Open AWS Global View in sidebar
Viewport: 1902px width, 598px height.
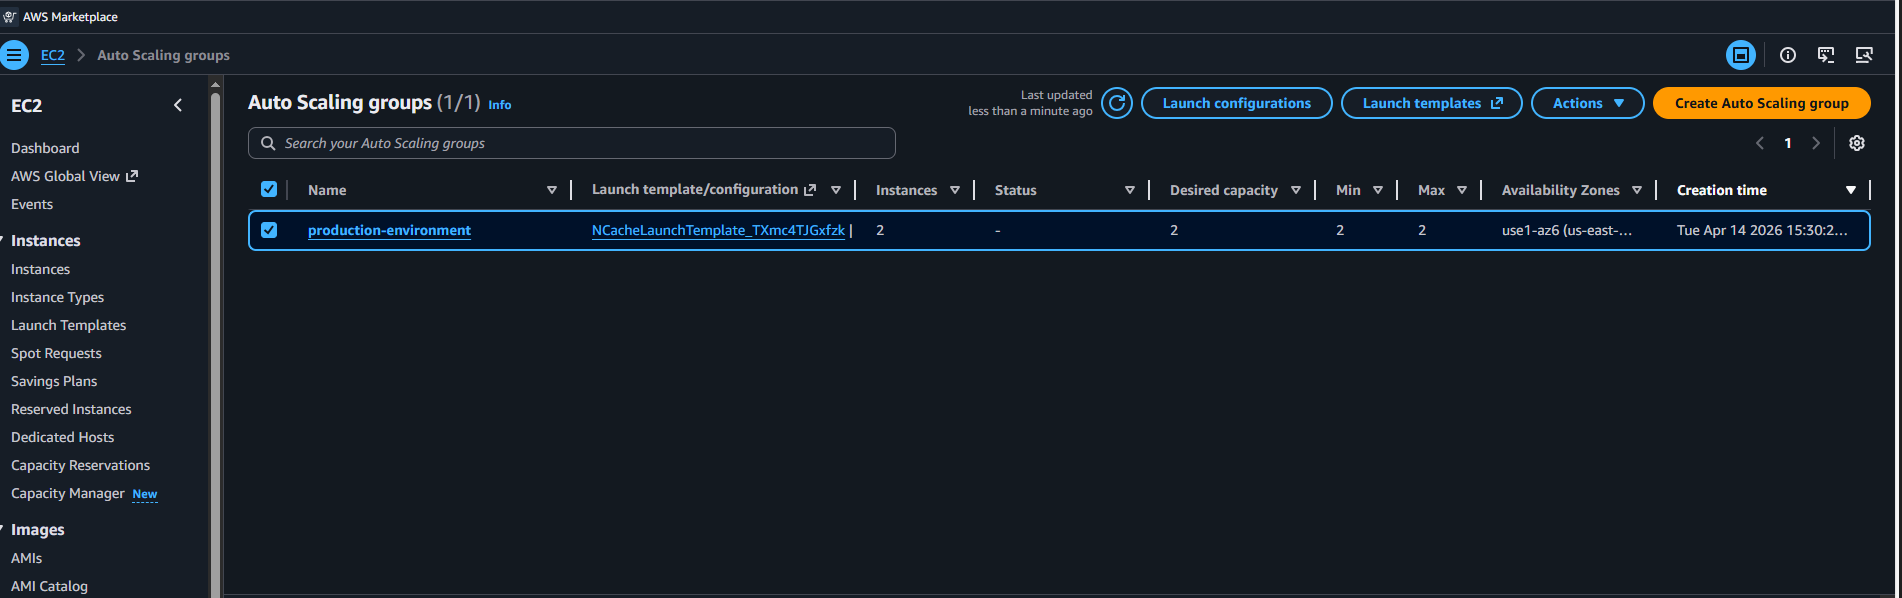click(x=65, y=176)
